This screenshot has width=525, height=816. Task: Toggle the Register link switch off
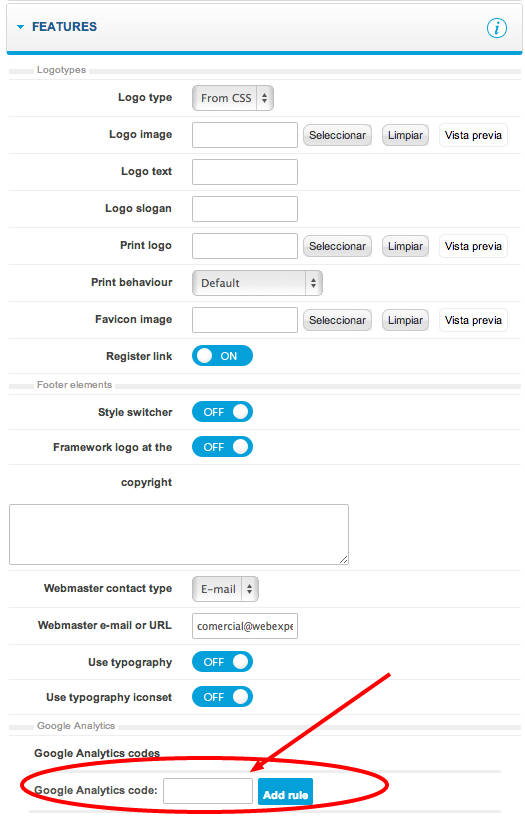click(222, 356)
